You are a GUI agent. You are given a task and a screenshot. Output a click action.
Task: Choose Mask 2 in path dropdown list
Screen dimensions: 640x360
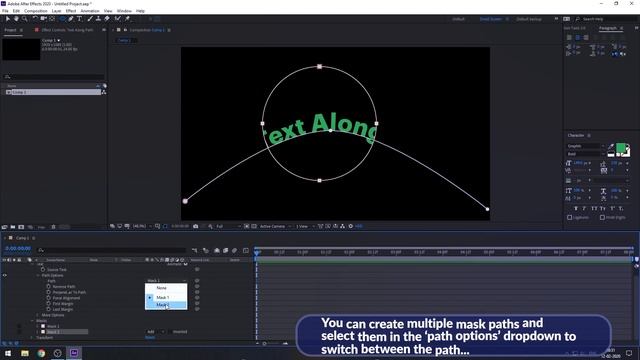click(166, 305)
